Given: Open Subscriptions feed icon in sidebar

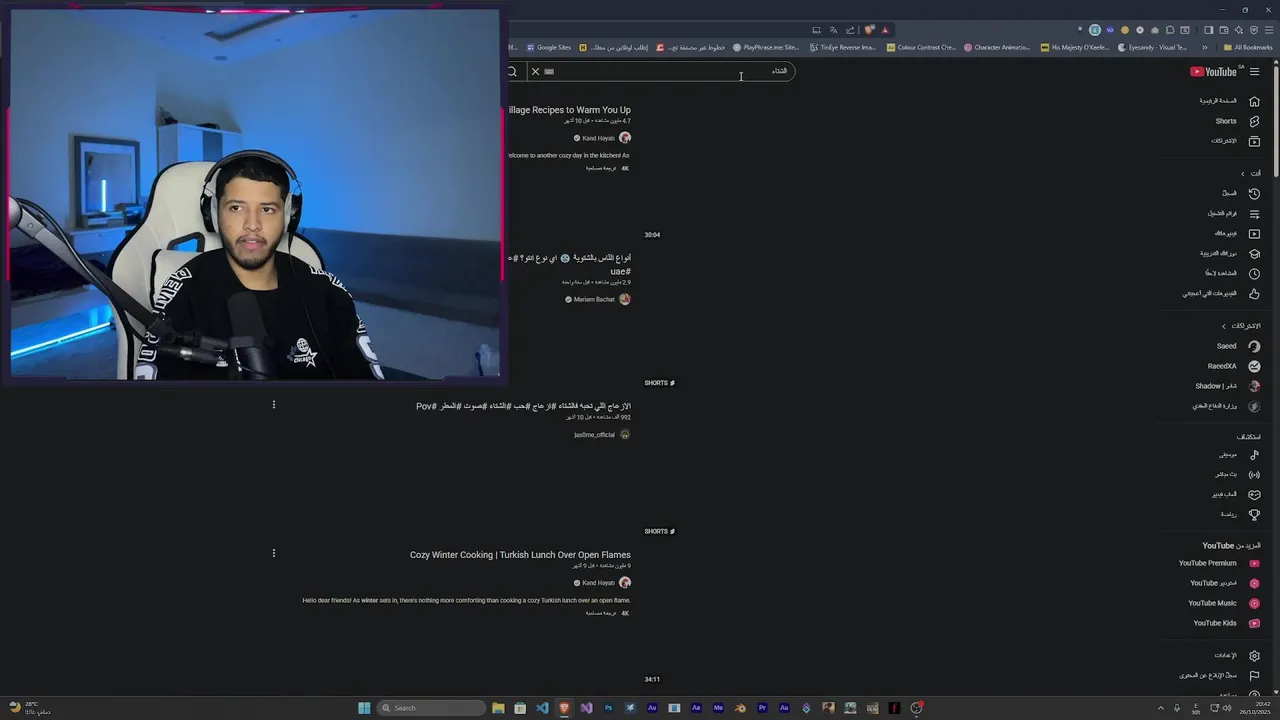Looking at the screenshot, I should (1254, 141).
